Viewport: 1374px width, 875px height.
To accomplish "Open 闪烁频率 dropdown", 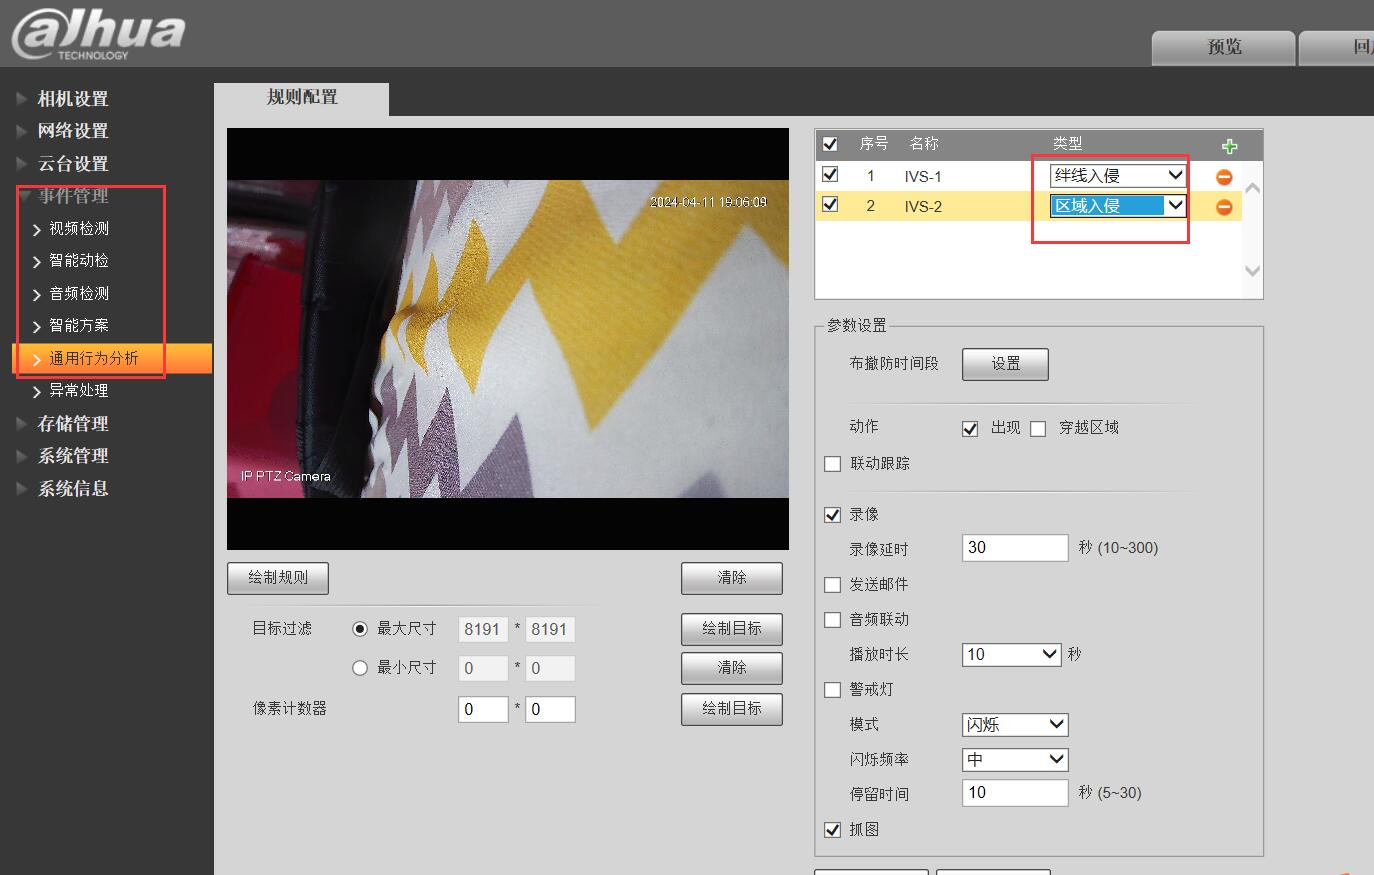I will tap(1015, 759).
